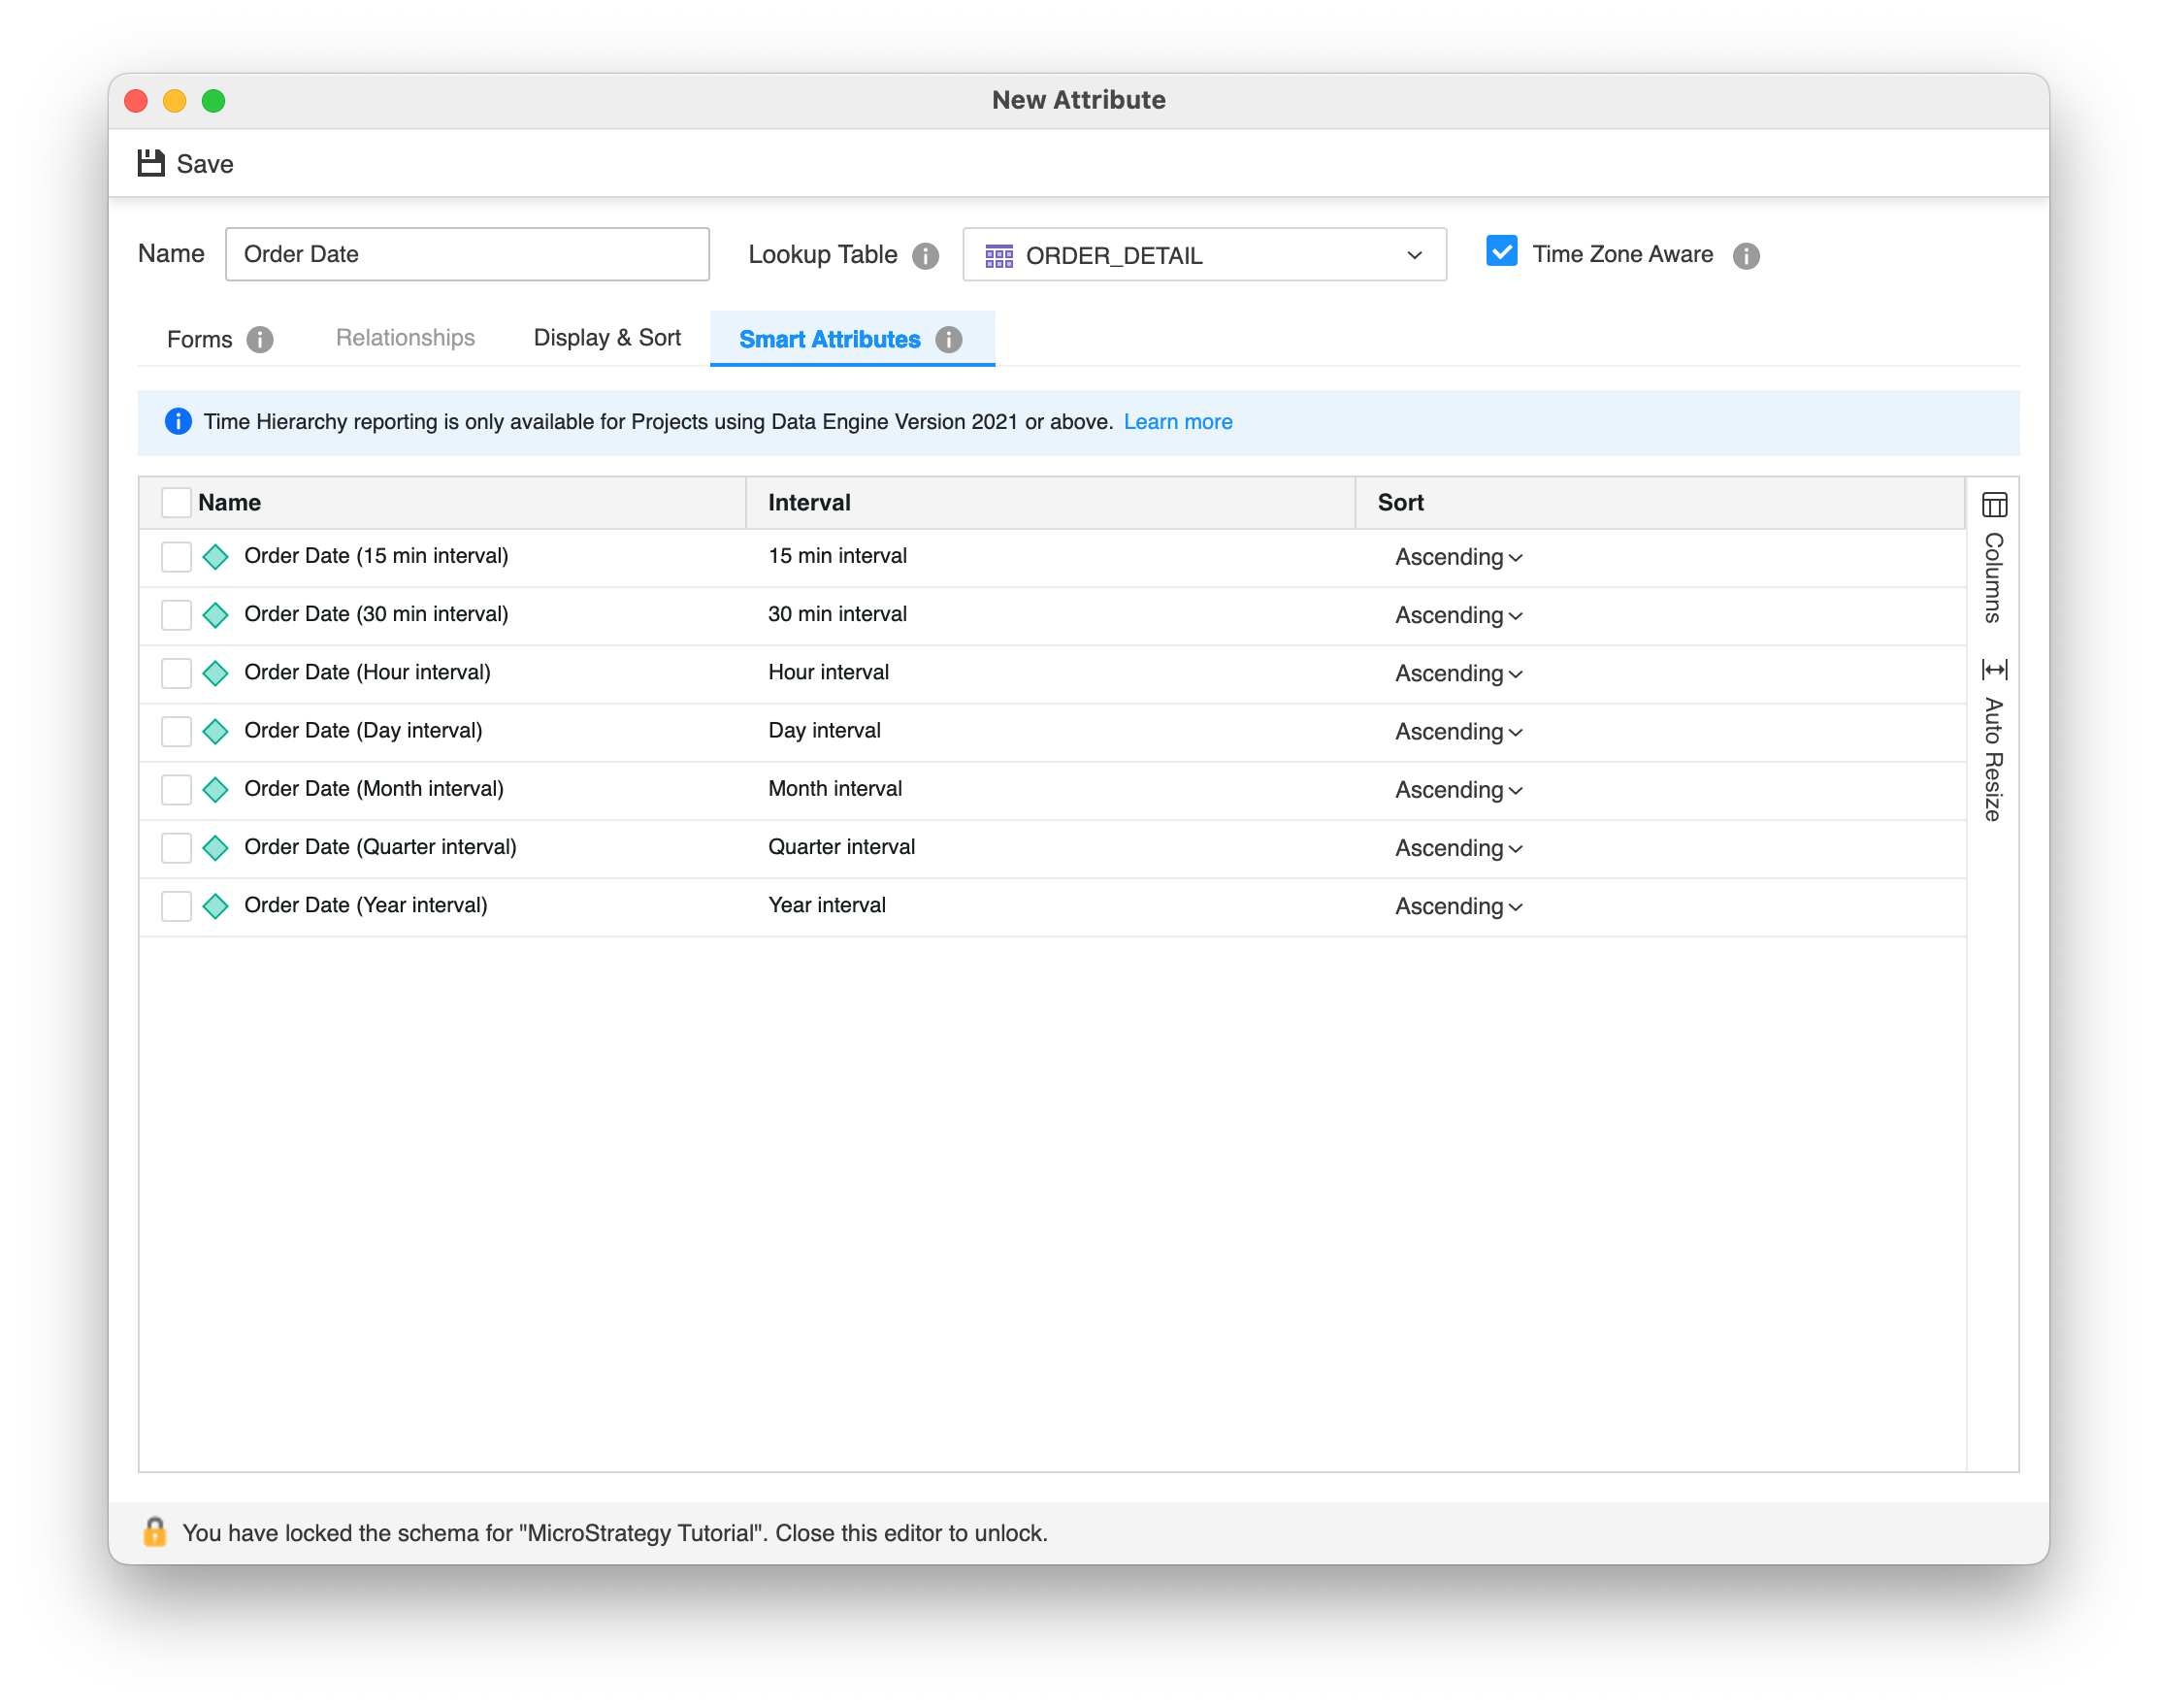Click diamond icon of Order Date (Year interval)
The height and width of the screenshot is (1708, 2158).
[216, 906]
